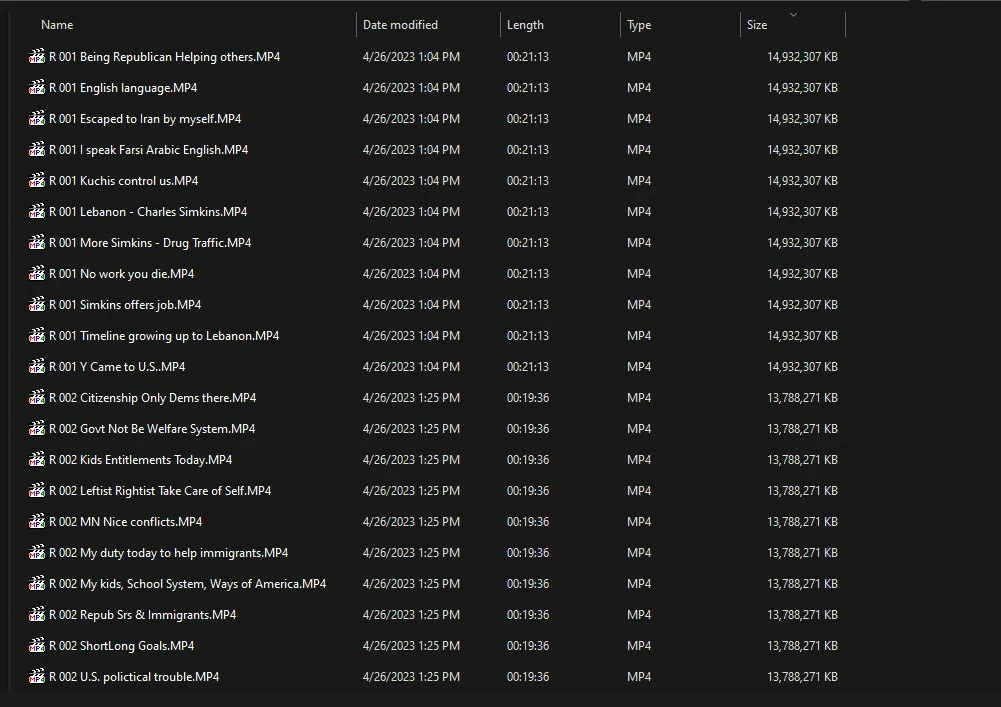1001x707 pixels.
Task: Select file R 001 Y Came to U.S..MP4
Action: coord(117,367)
